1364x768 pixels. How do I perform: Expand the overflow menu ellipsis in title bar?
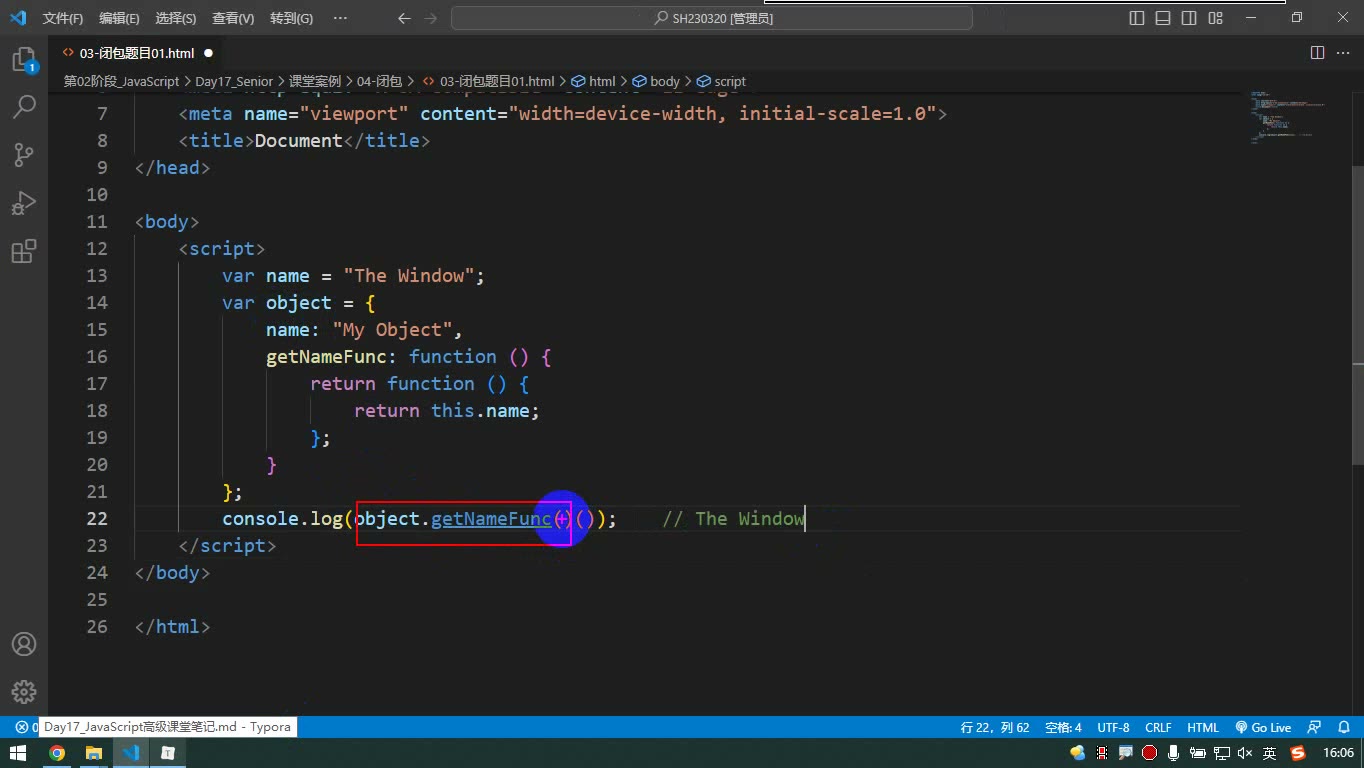point(340,18)
